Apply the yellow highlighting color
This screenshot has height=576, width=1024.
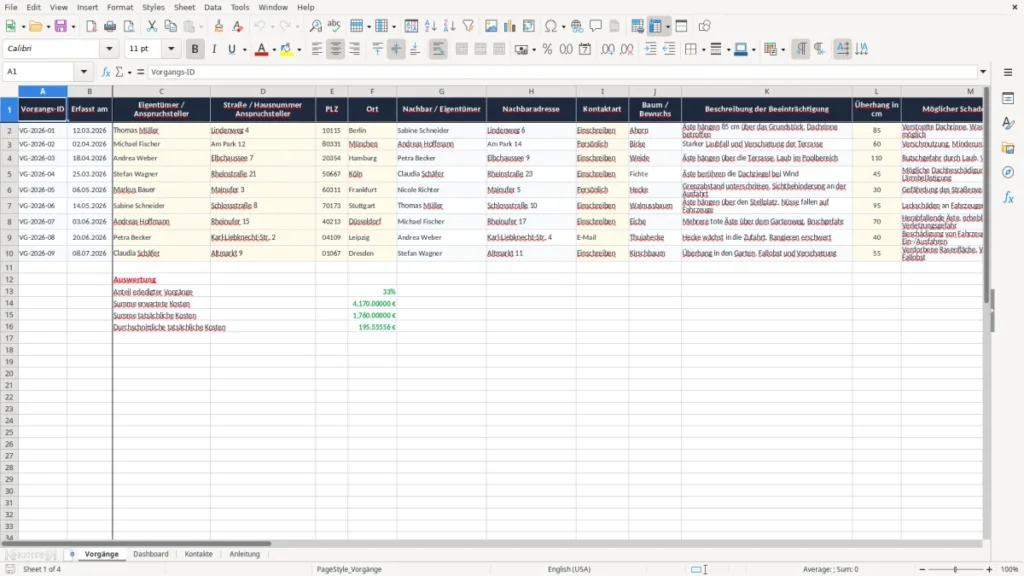point(286,49)
